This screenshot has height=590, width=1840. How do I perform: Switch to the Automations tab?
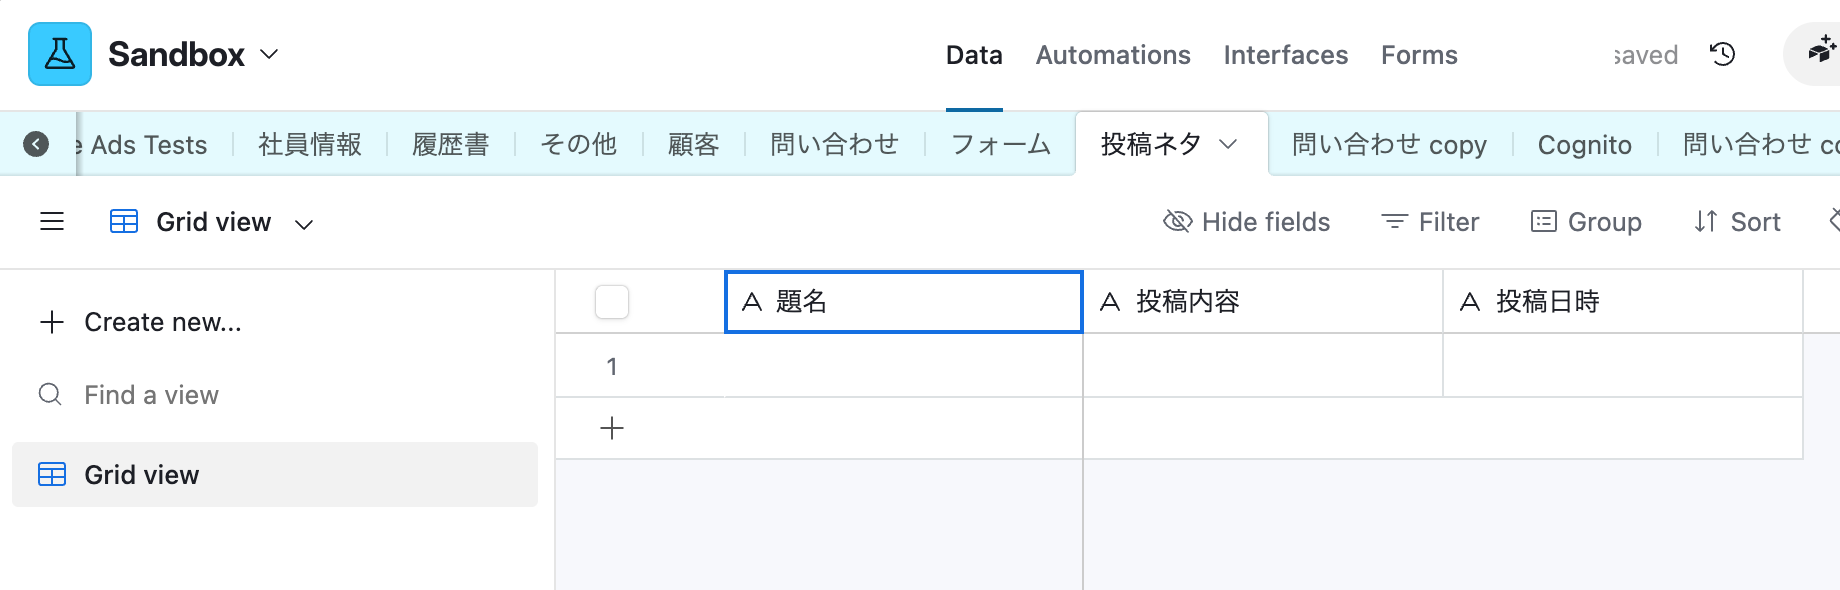tap(1113, 55)
